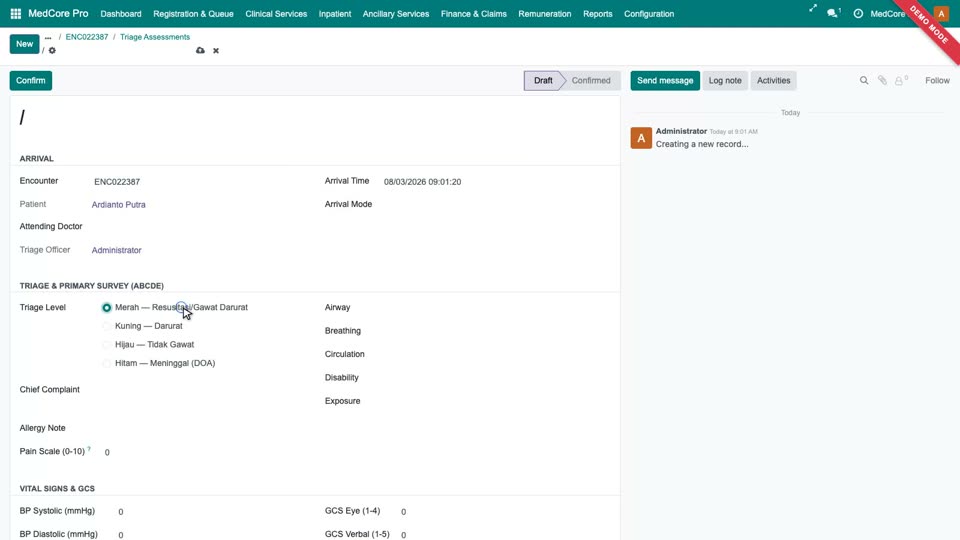
Task: Click the BP Systolic value field
Action: [208, 512]
